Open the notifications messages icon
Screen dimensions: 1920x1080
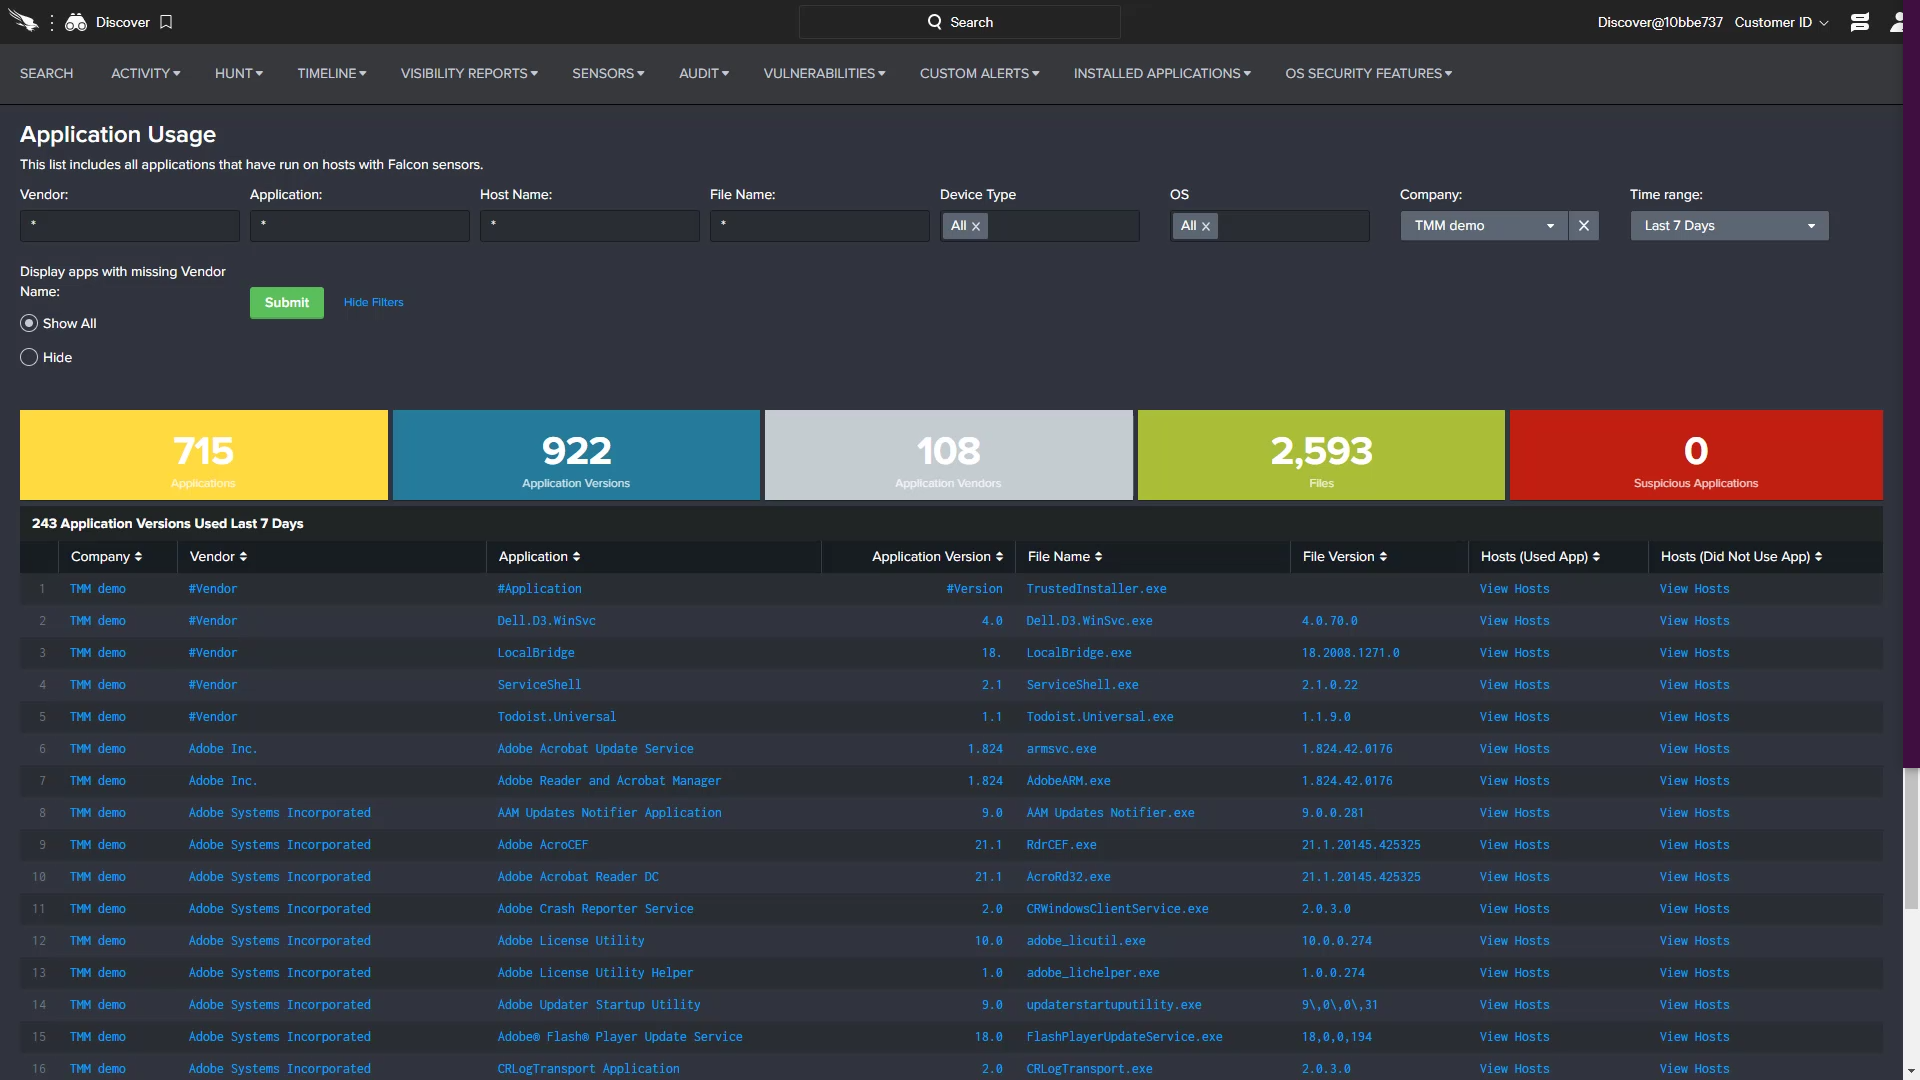pyautogui.click(x=1860, y=22)
